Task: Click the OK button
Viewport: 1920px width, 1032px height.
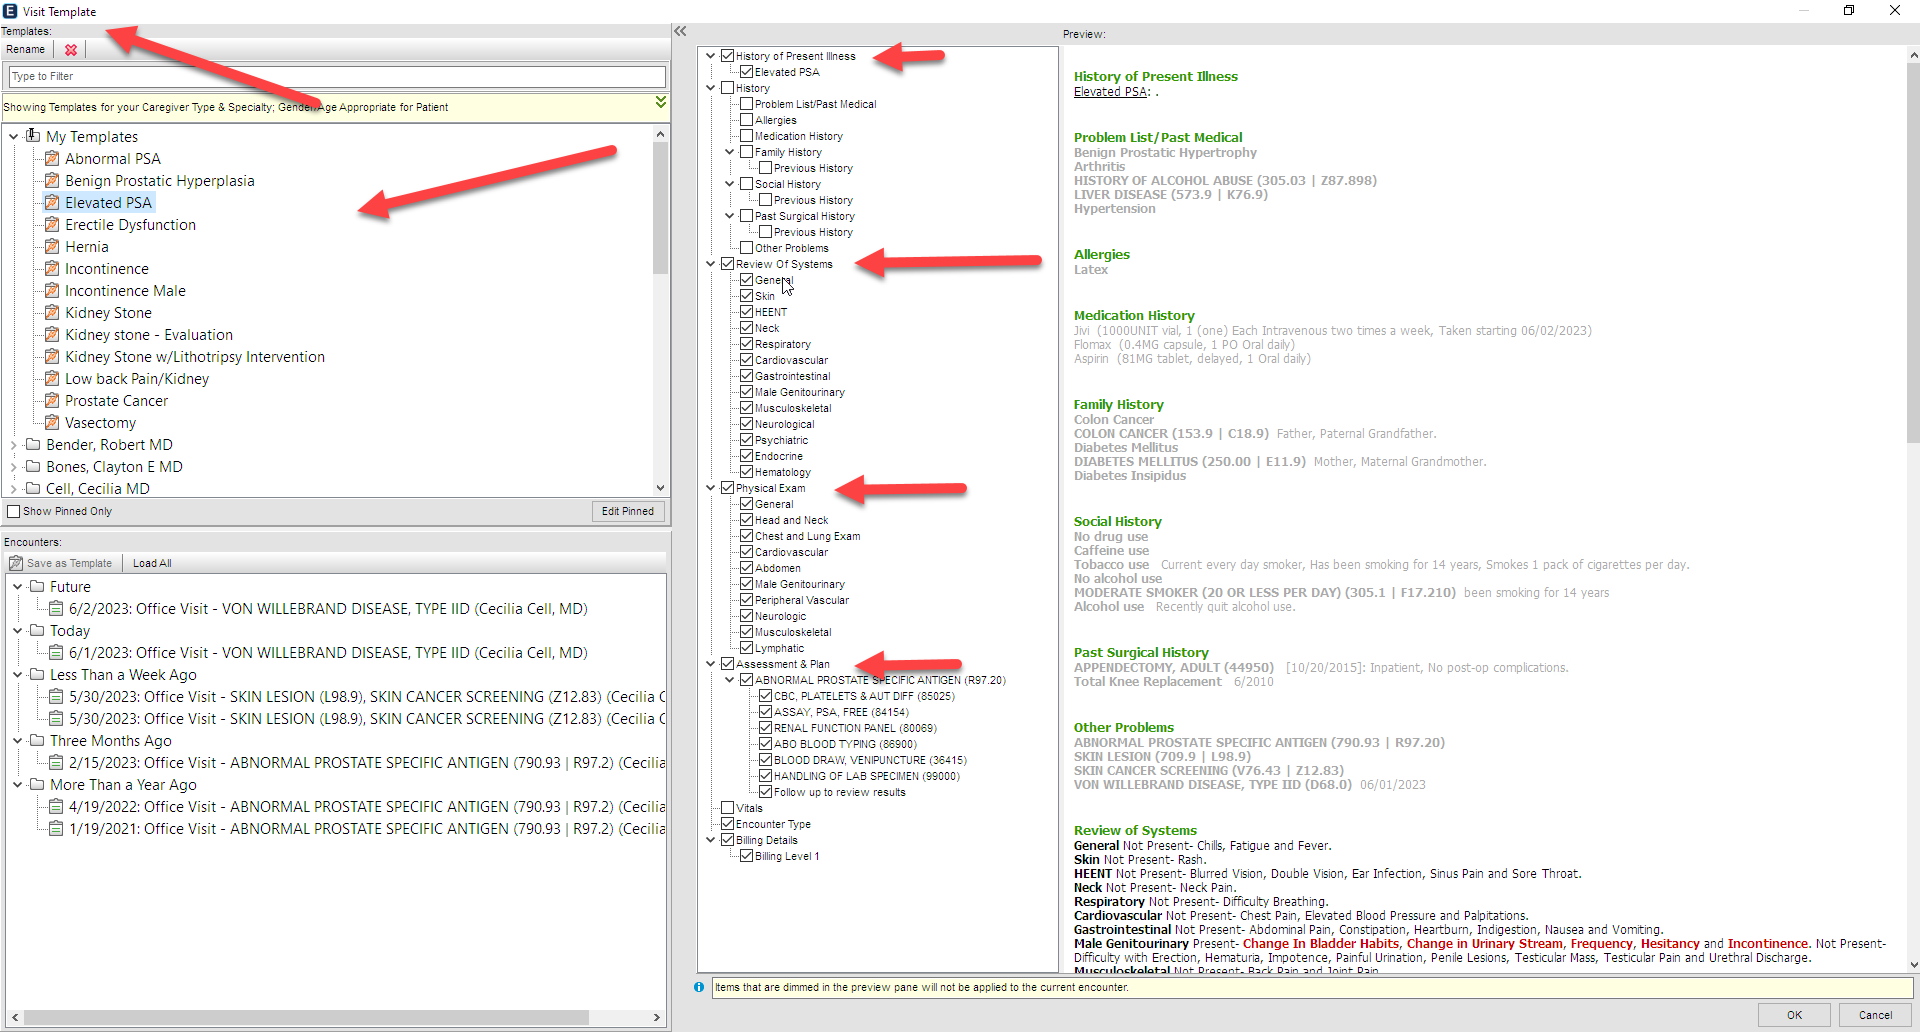Action: [1794, 1015]
